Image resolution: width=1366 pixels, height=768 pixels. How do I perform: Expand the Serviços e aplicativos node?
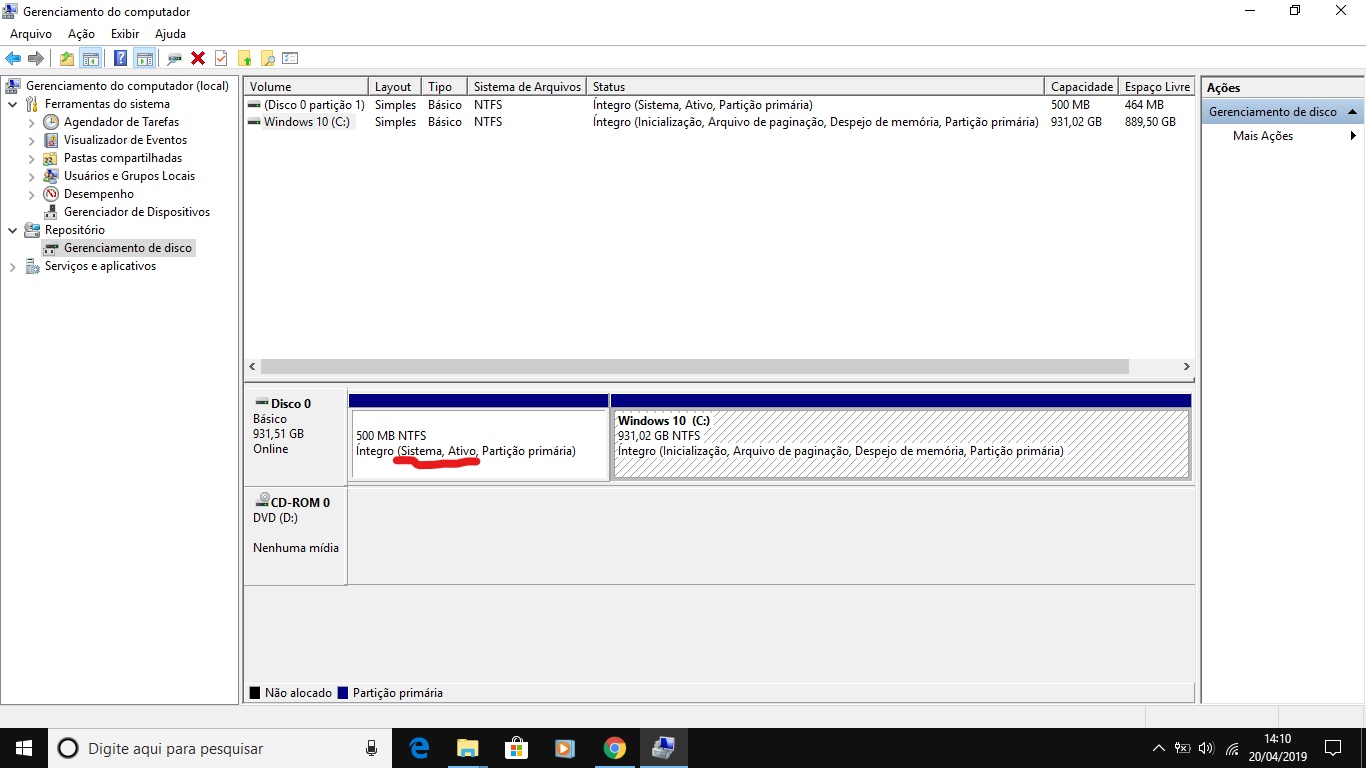12,266
